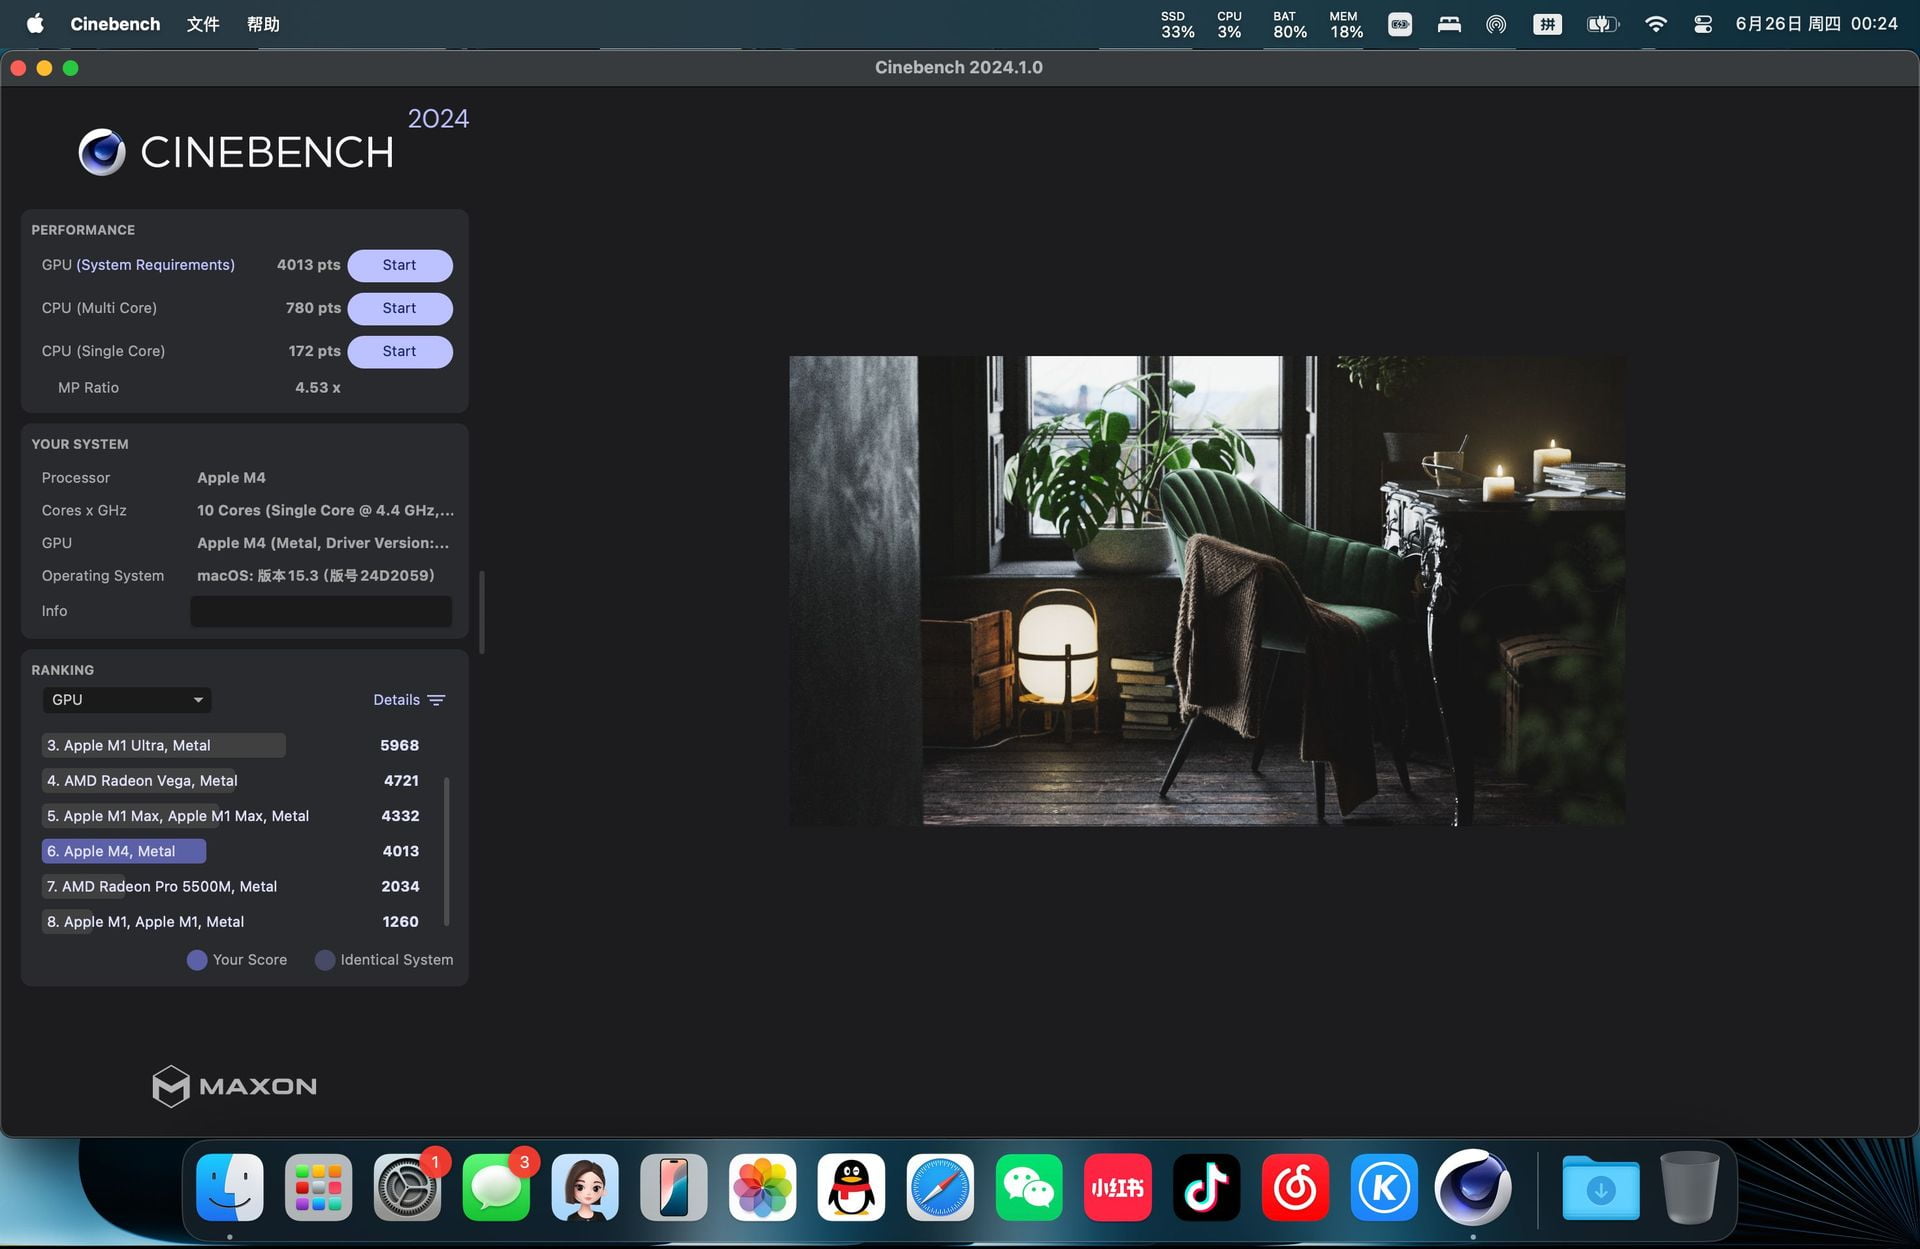Open the Wi-Fi menu
This screenshot has width=1920, height=1249.
point(1656,24)
